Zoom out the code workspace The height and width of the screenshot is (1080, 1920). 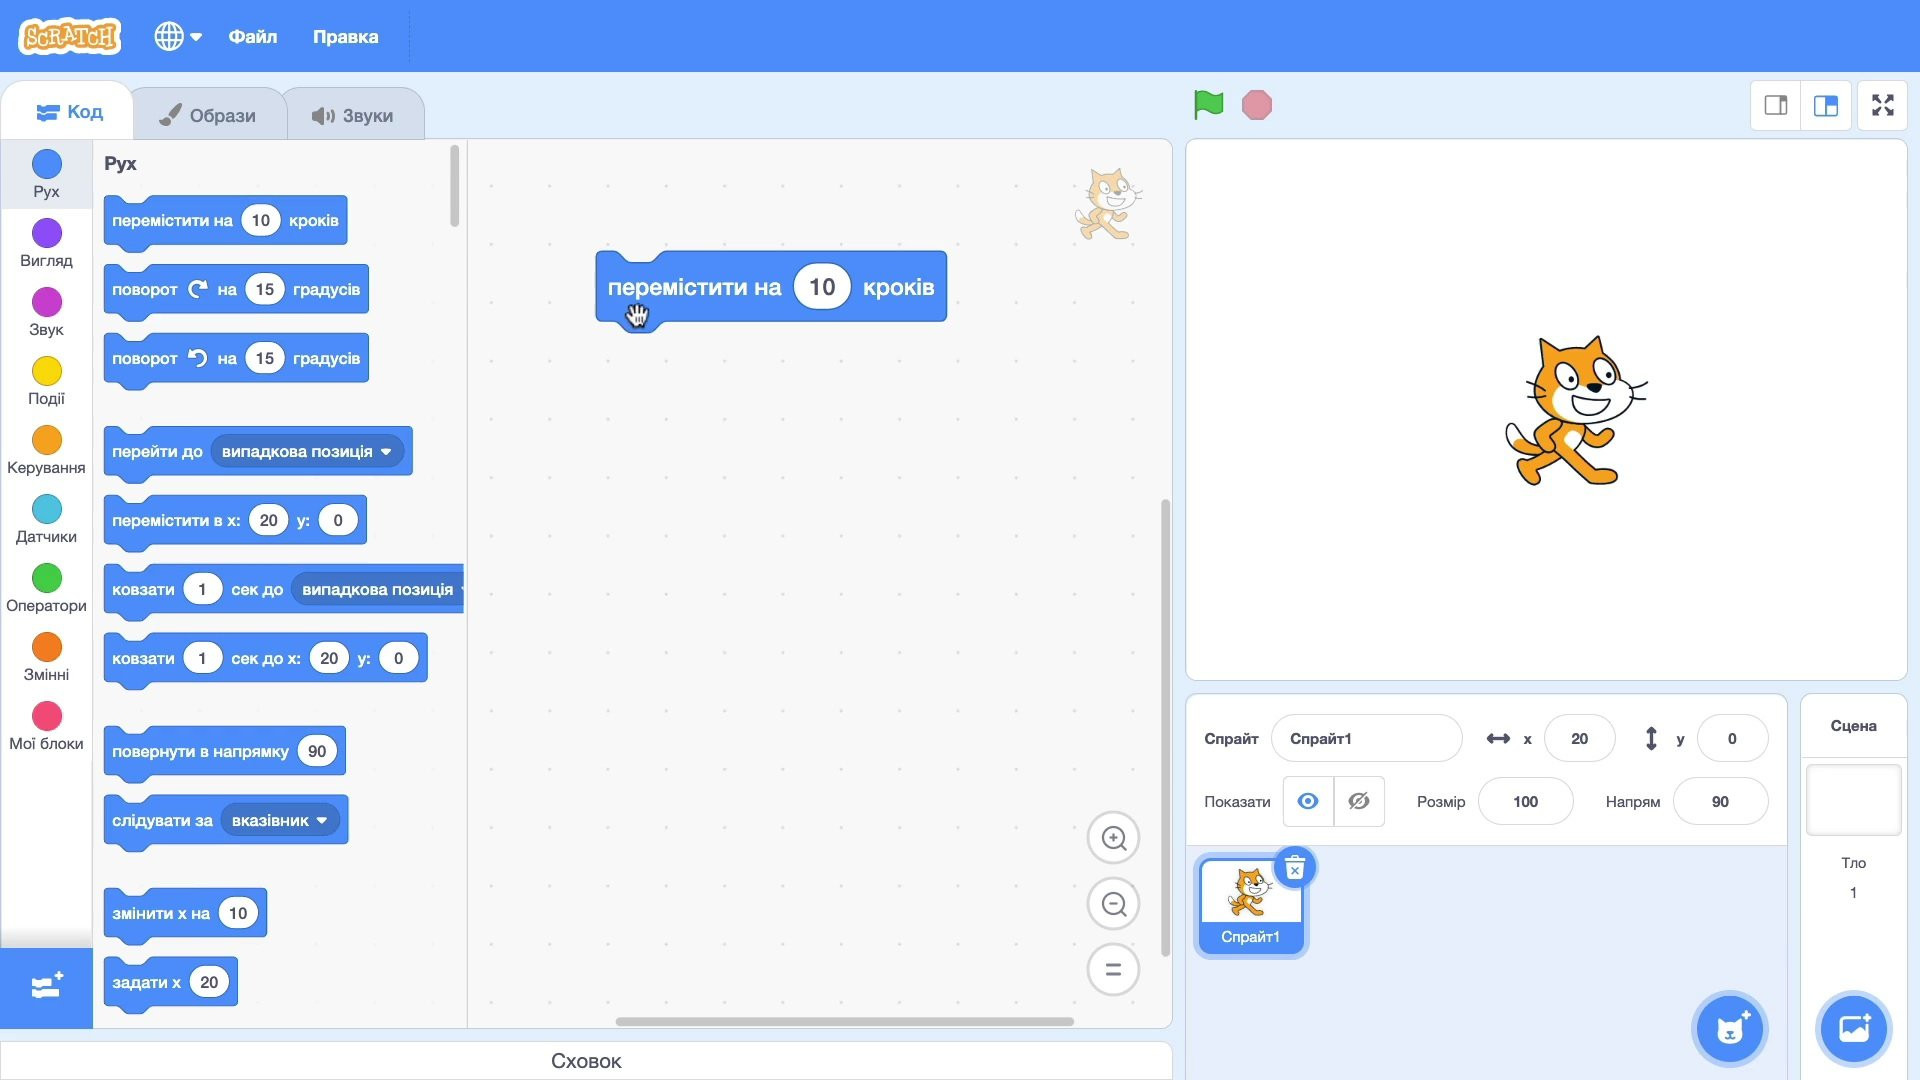1113,904
